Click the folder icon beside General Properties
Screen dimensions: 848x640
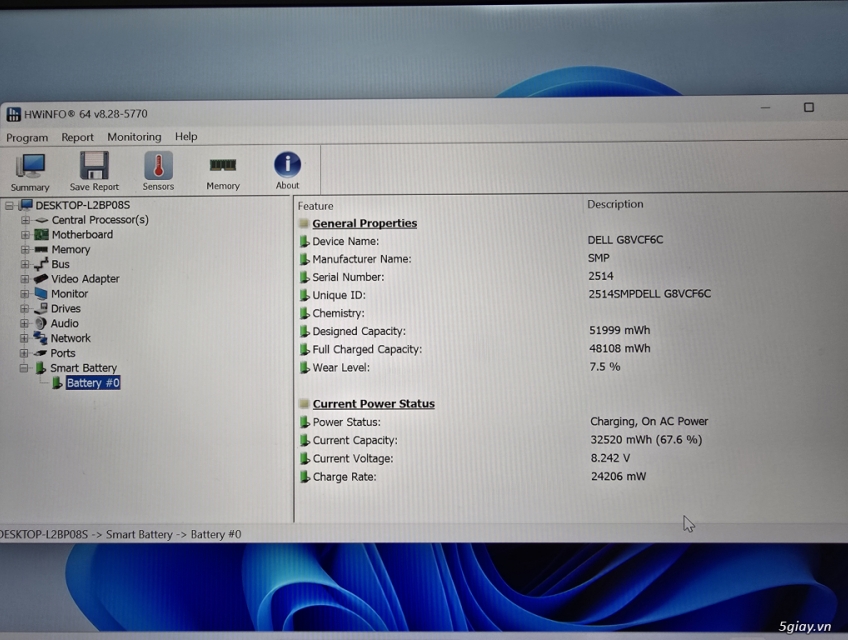[302, 223]
